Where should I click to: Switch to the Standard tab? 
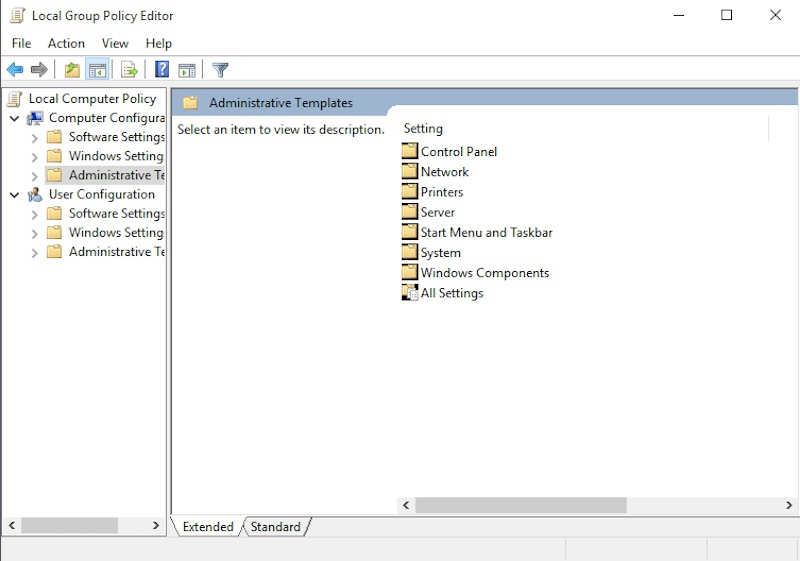pyautogui.click(x=275, y=527)
